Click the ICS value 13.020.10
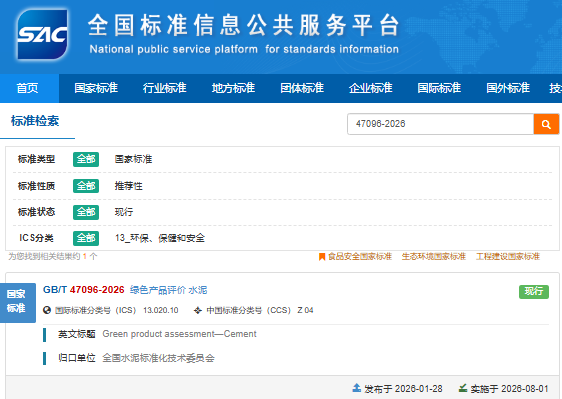The image size is (562, 399). [161, 310]
